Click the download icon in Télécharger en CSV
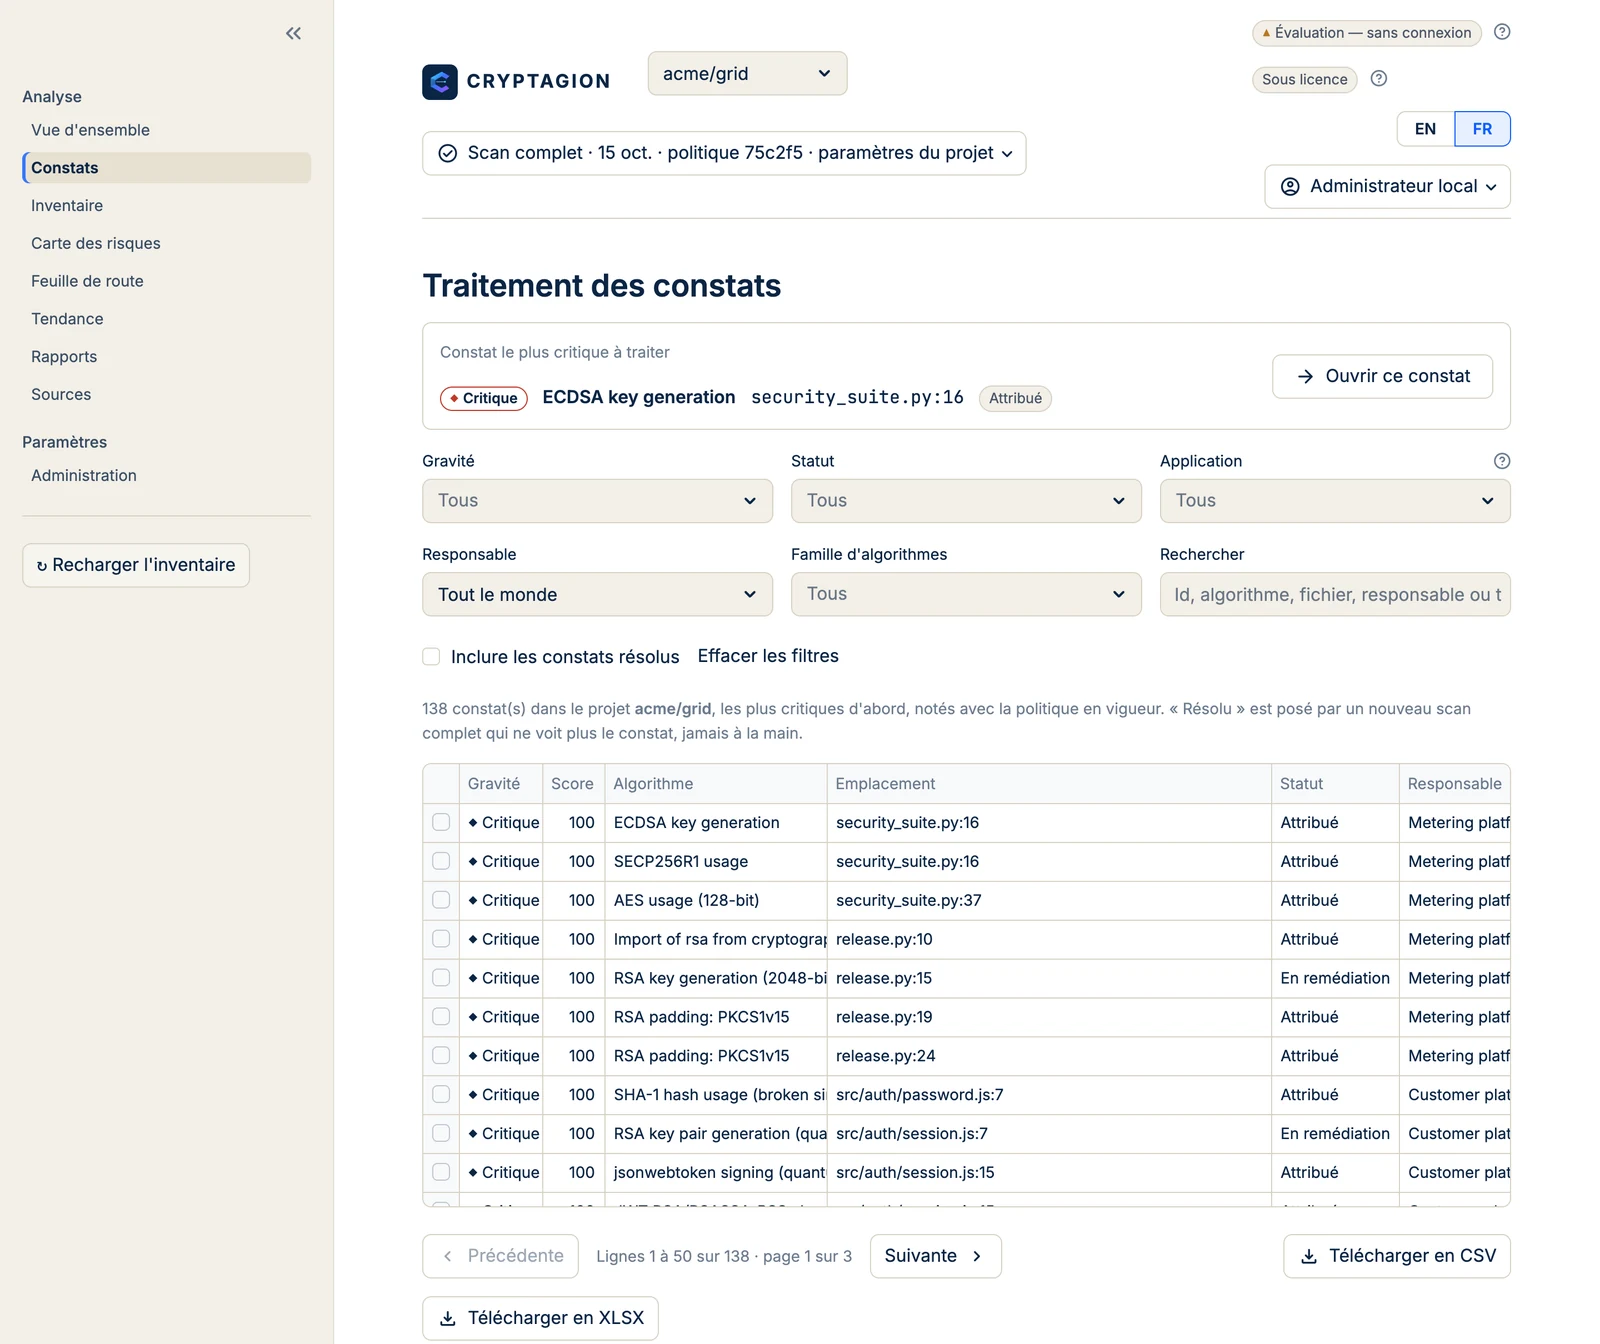This screenshot has height=1344, width=1600. click(x=1309, y=1257)
